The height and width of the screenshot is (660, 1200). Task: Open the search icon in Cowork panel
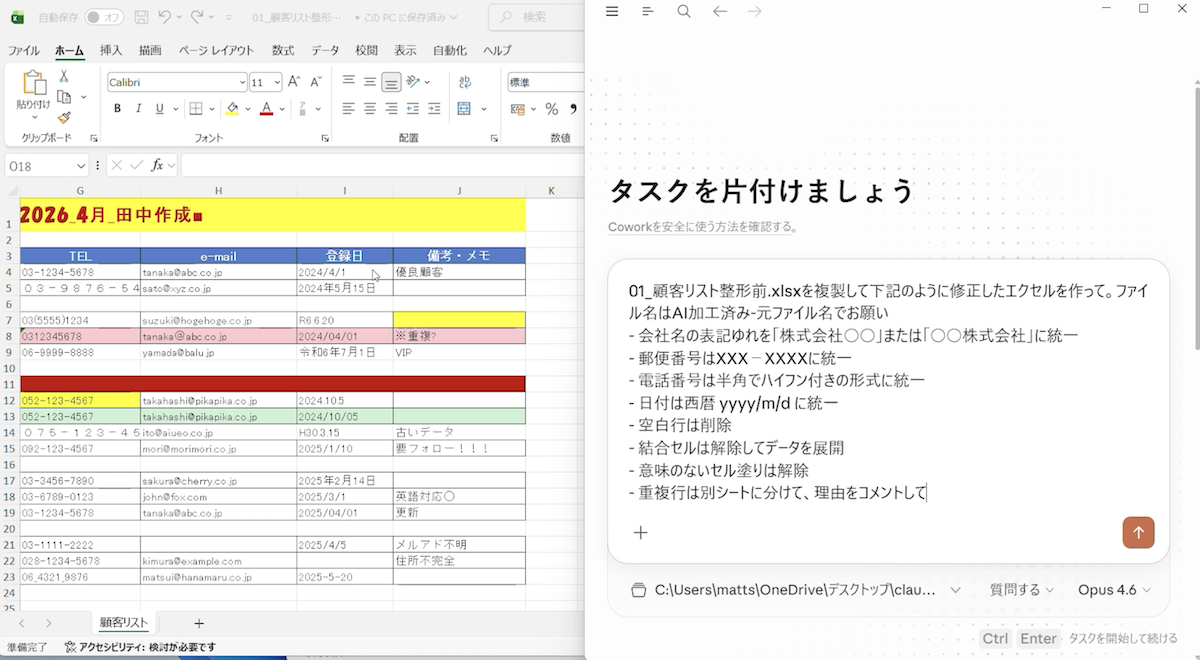[x=684, y=11]
